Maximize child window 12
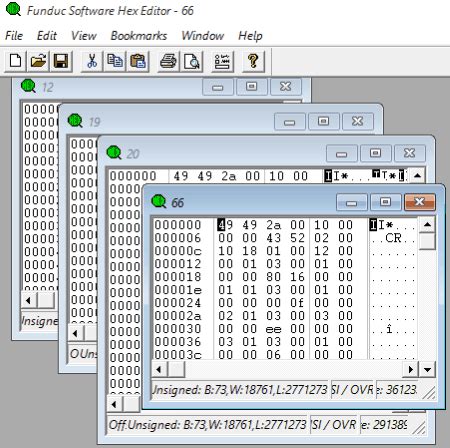The image size is (450, 448). click(252, 87)
